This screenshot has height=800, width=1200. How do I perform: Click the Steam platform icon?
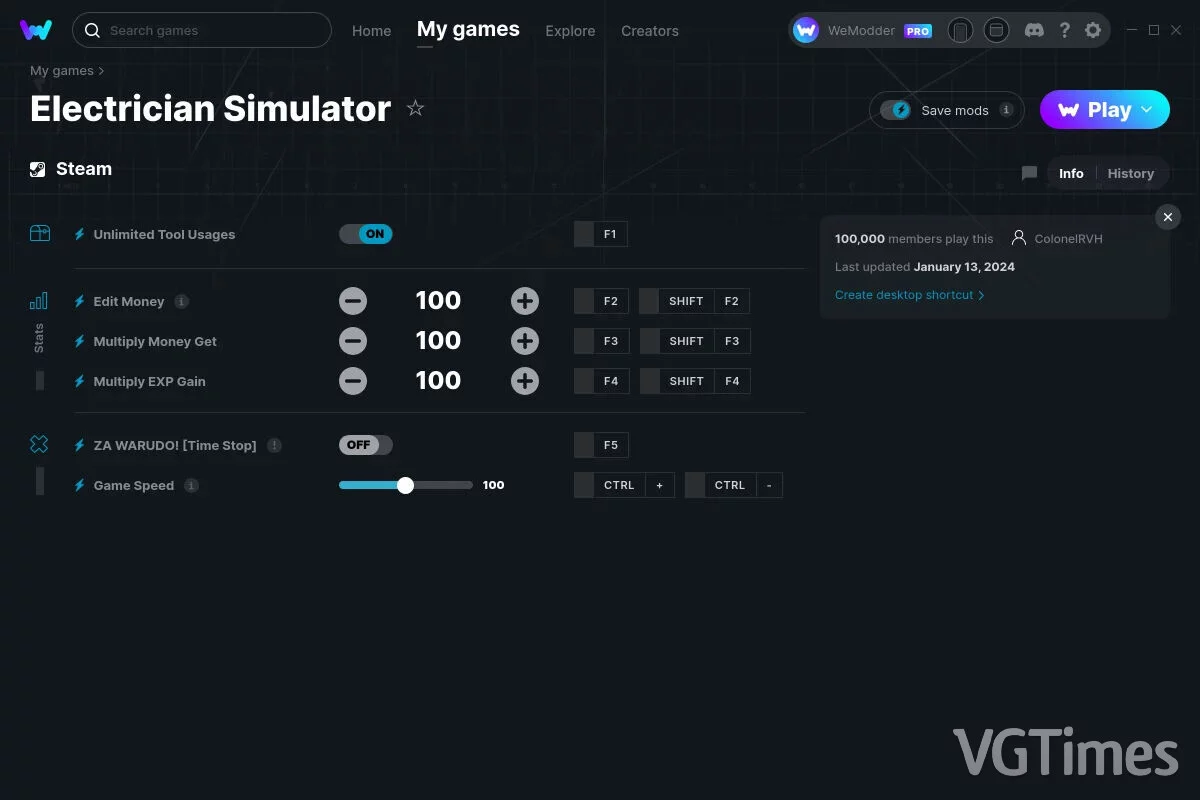pos(37,169)
